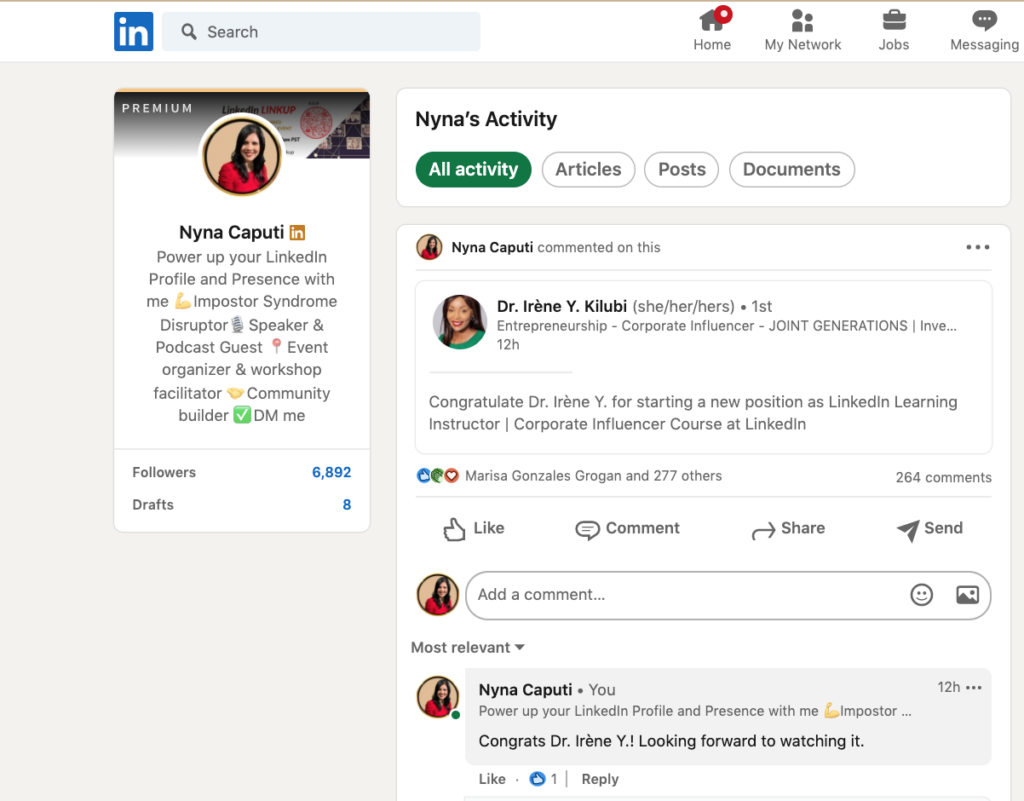The height and width of the screenshot is (801, 1024).
Task: Open the Jobs page
Action: tap(893, 30)
